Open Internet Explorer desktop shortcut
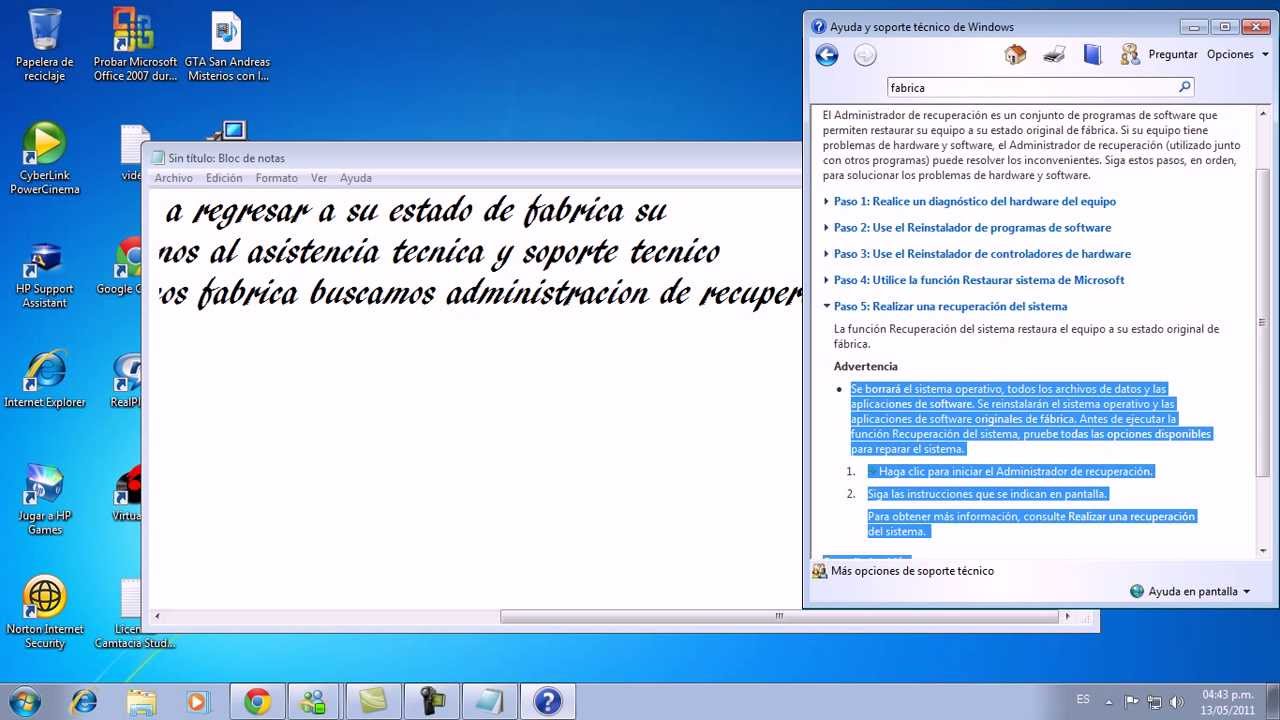The width and height of the screenshot is (1280, 720). pyautogui.click(x=45, y=380)
